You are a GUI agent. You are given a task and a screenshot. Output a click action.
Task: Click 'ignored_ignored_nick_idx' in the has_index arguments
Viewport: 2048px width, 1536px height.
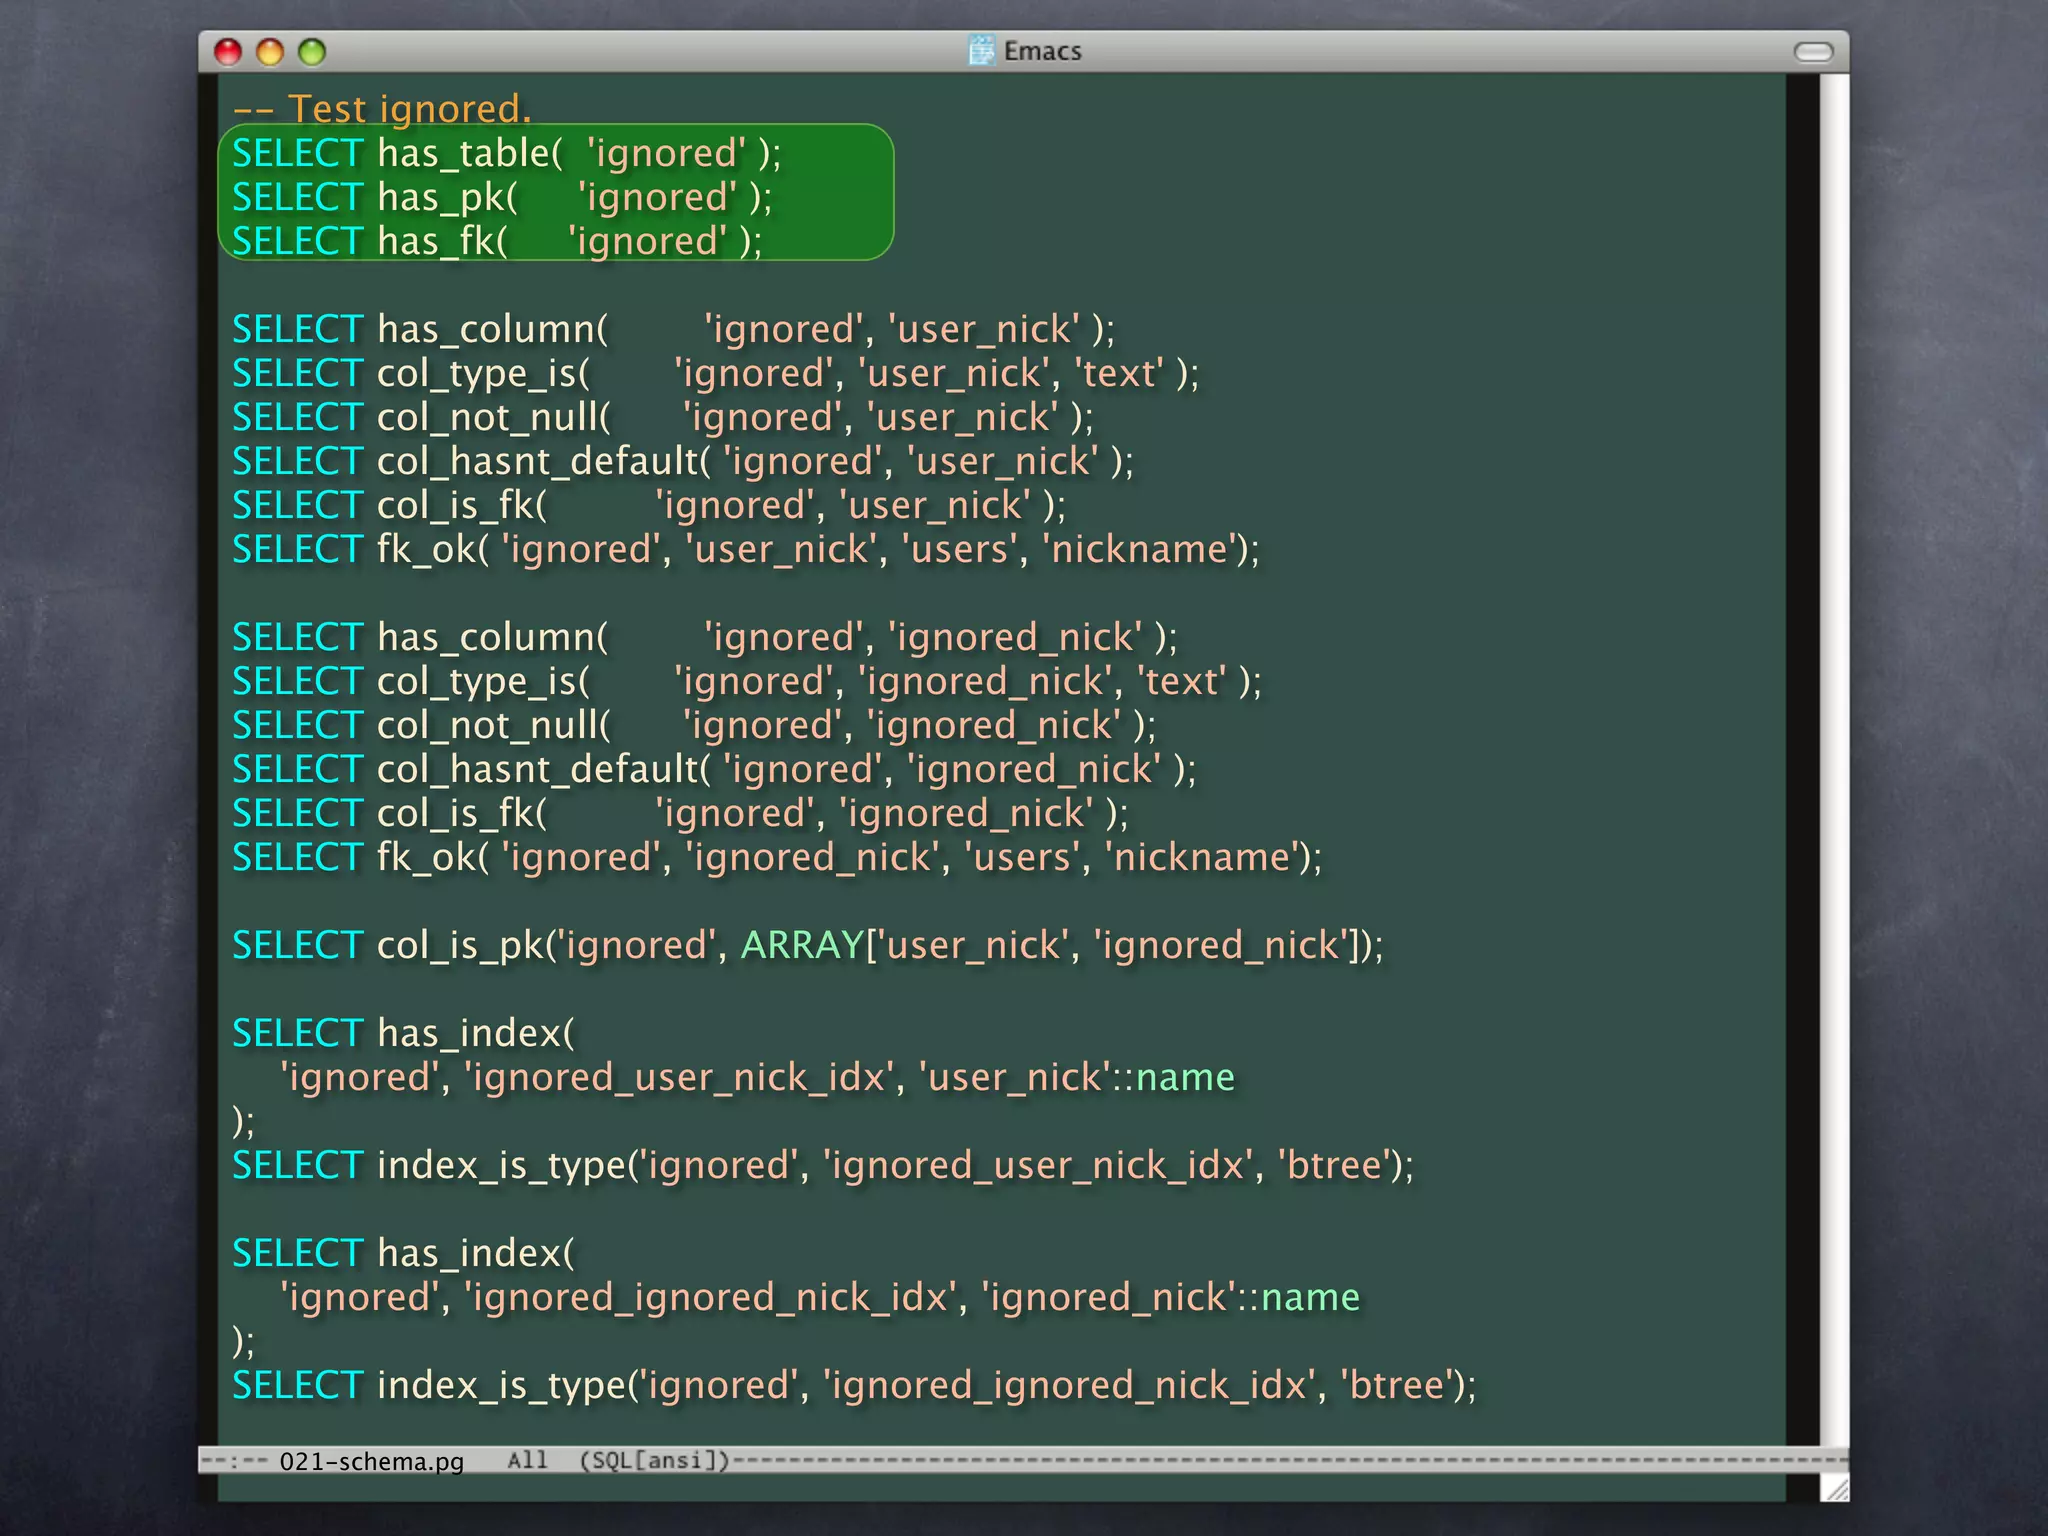(x=711, y=1297)
